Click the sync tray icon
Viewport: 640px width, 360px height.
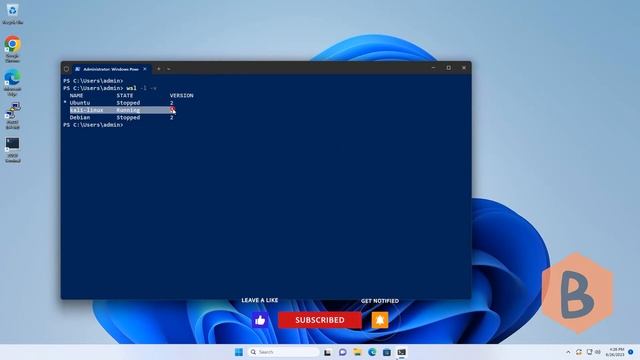pyautogui.click(x=579, y=352)
